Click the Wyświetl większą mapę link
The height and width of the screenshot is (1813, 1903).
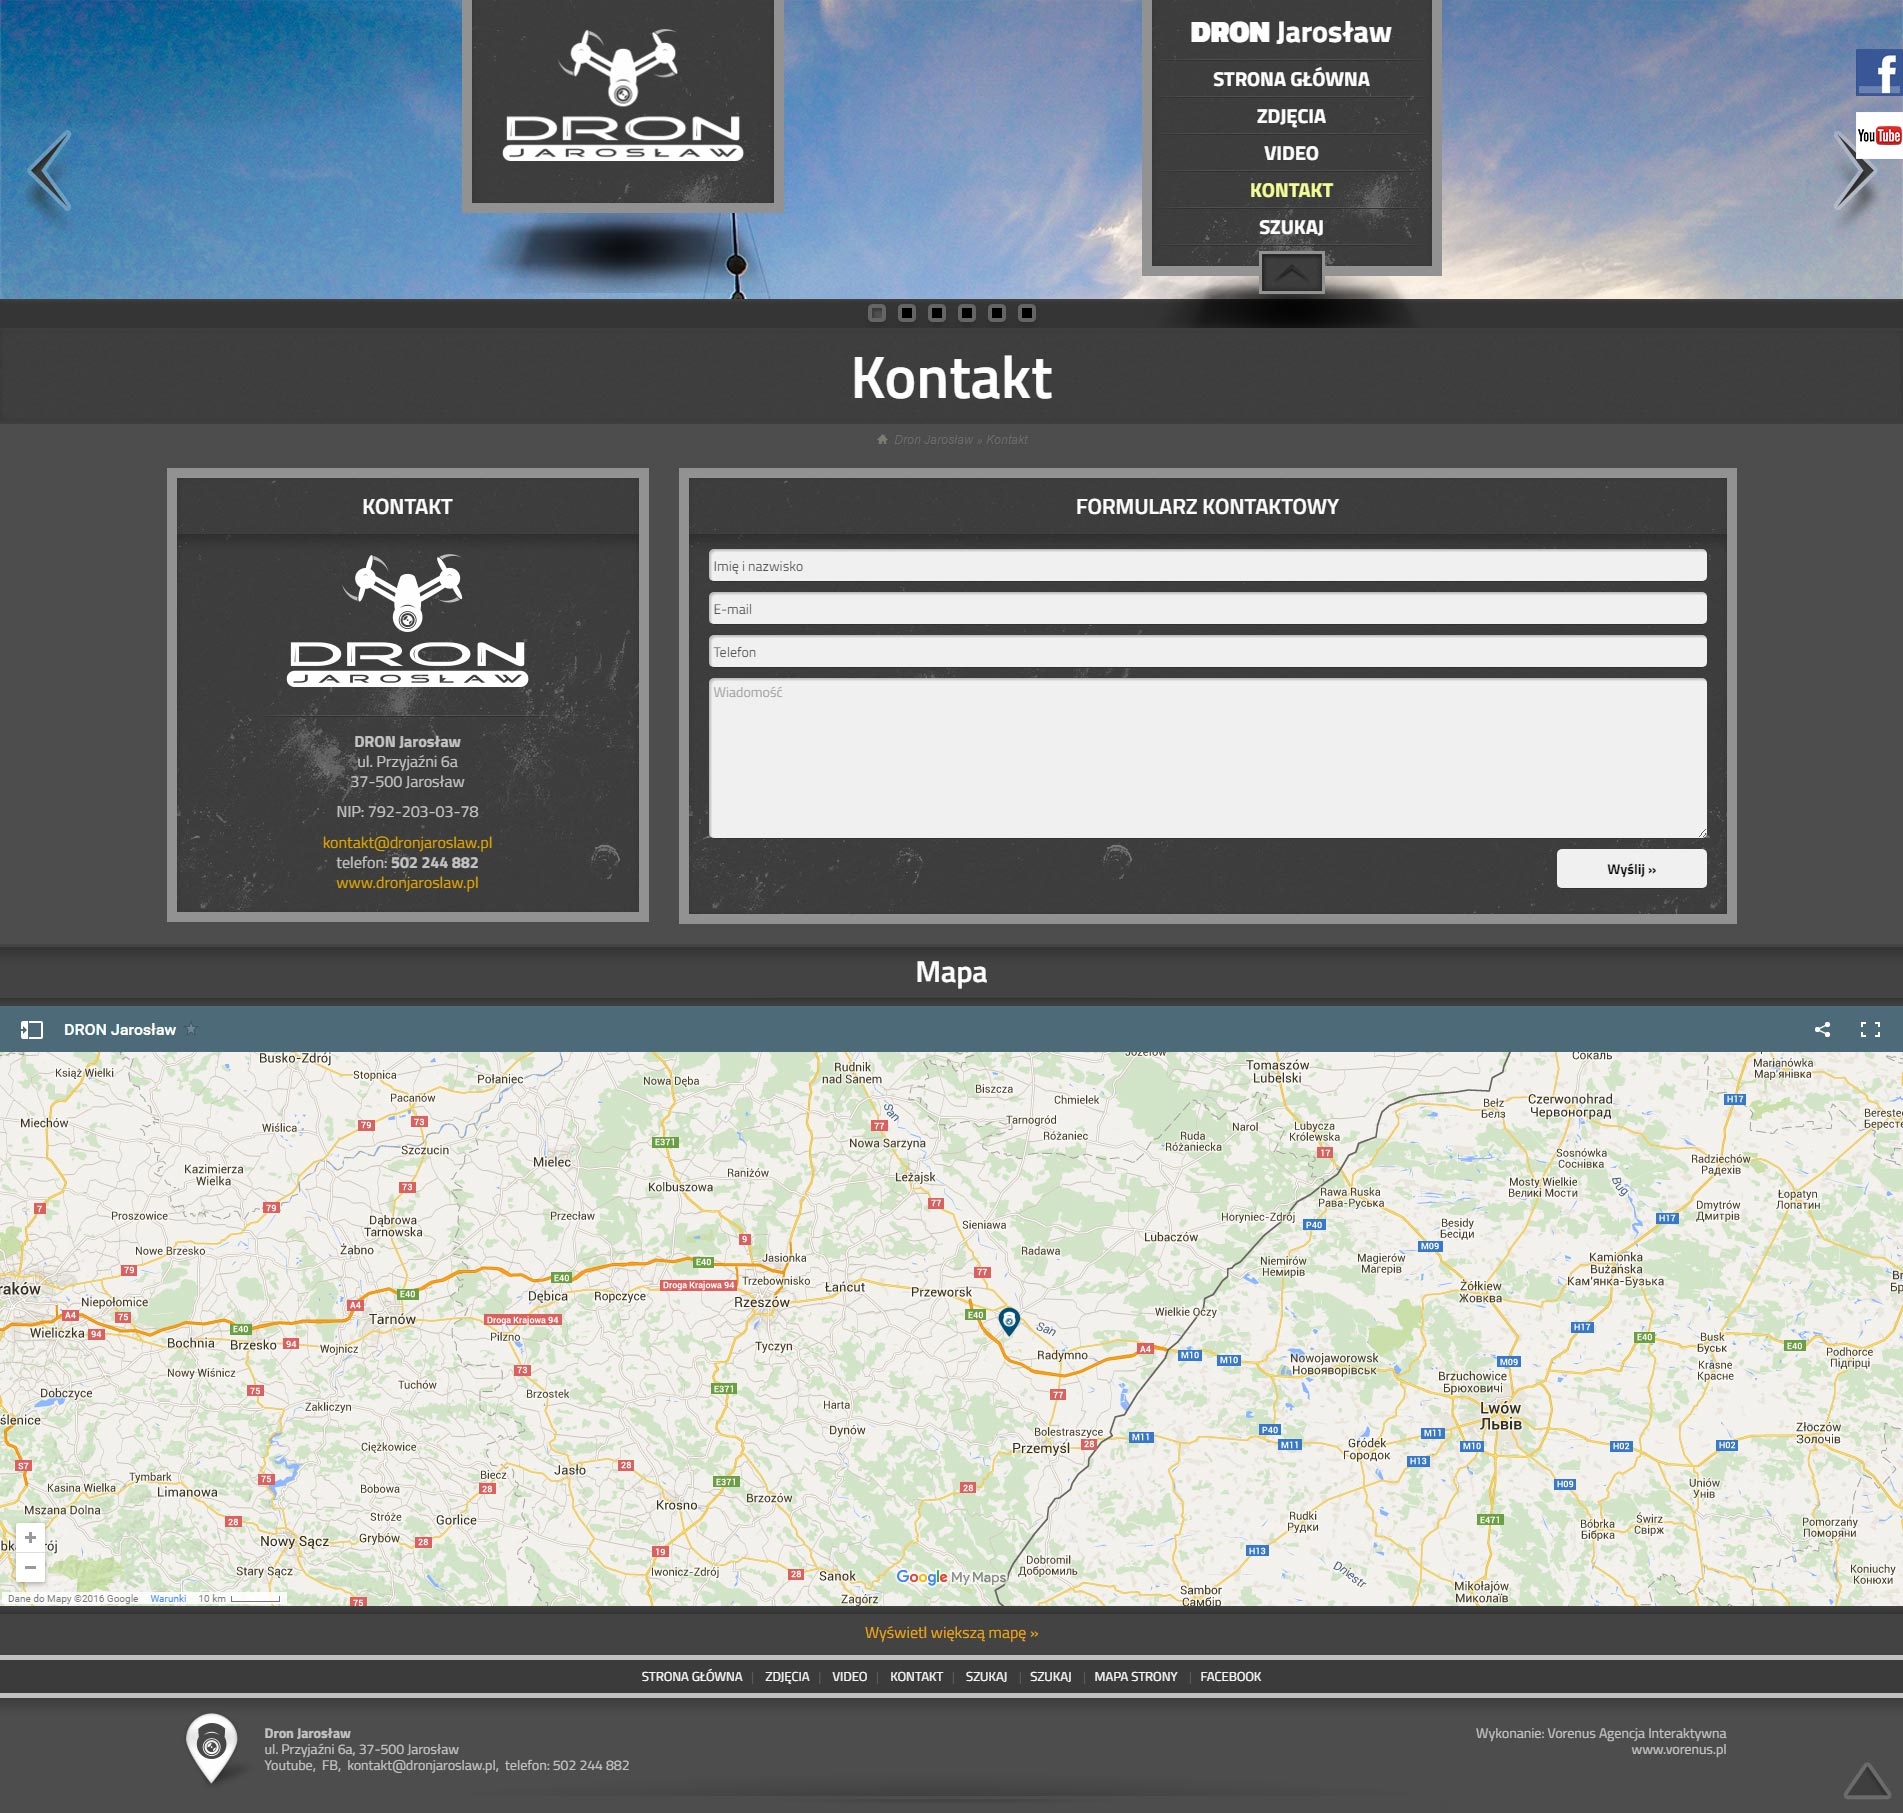click(x=951, y=1632)
